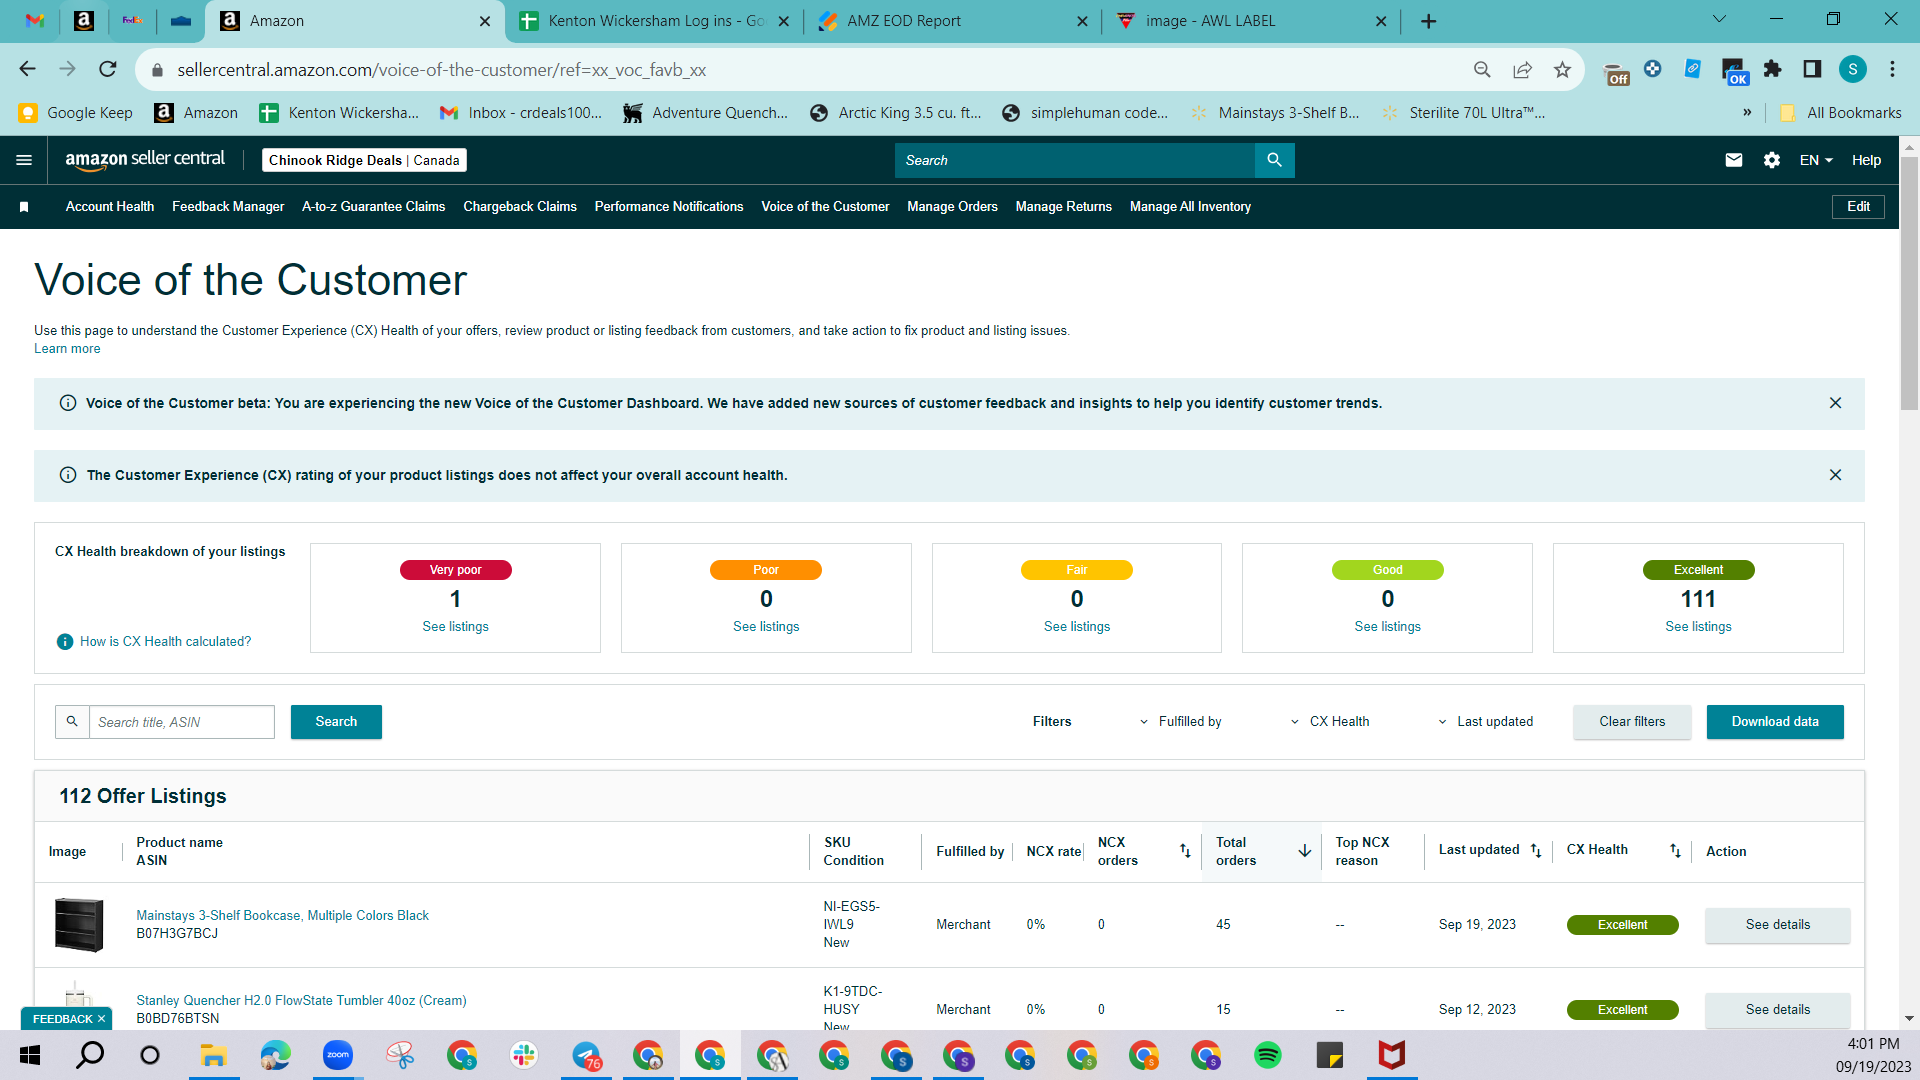Open the settings gear in Seller Central
This screenshot has width=1920, height=1080.
(x=1772, y=160)
